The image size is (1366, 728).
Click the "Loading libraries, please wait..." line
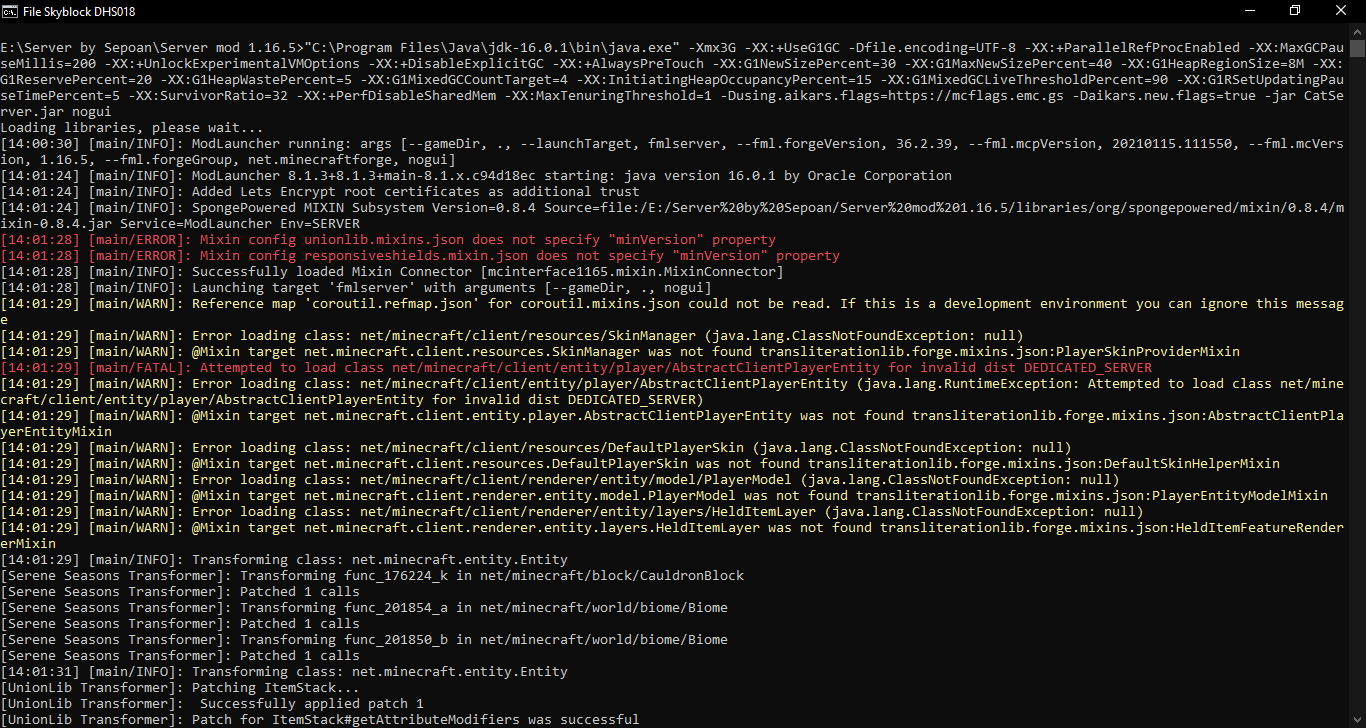(118, 128)
